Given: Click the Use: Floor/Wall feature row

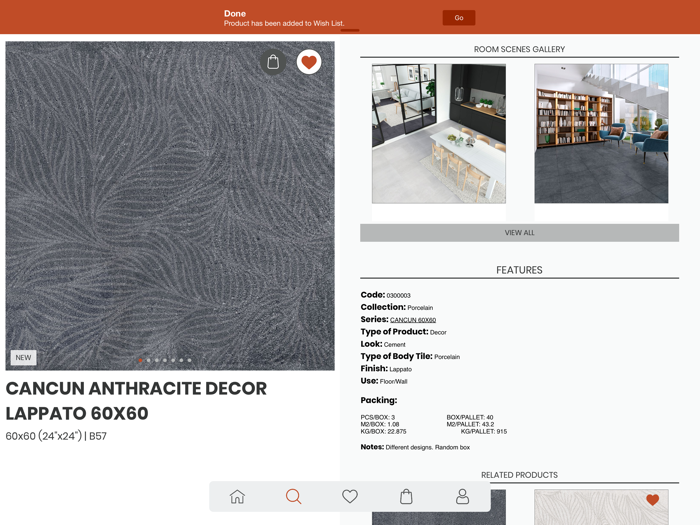Looking at the screenshot, I should [384, 381].
